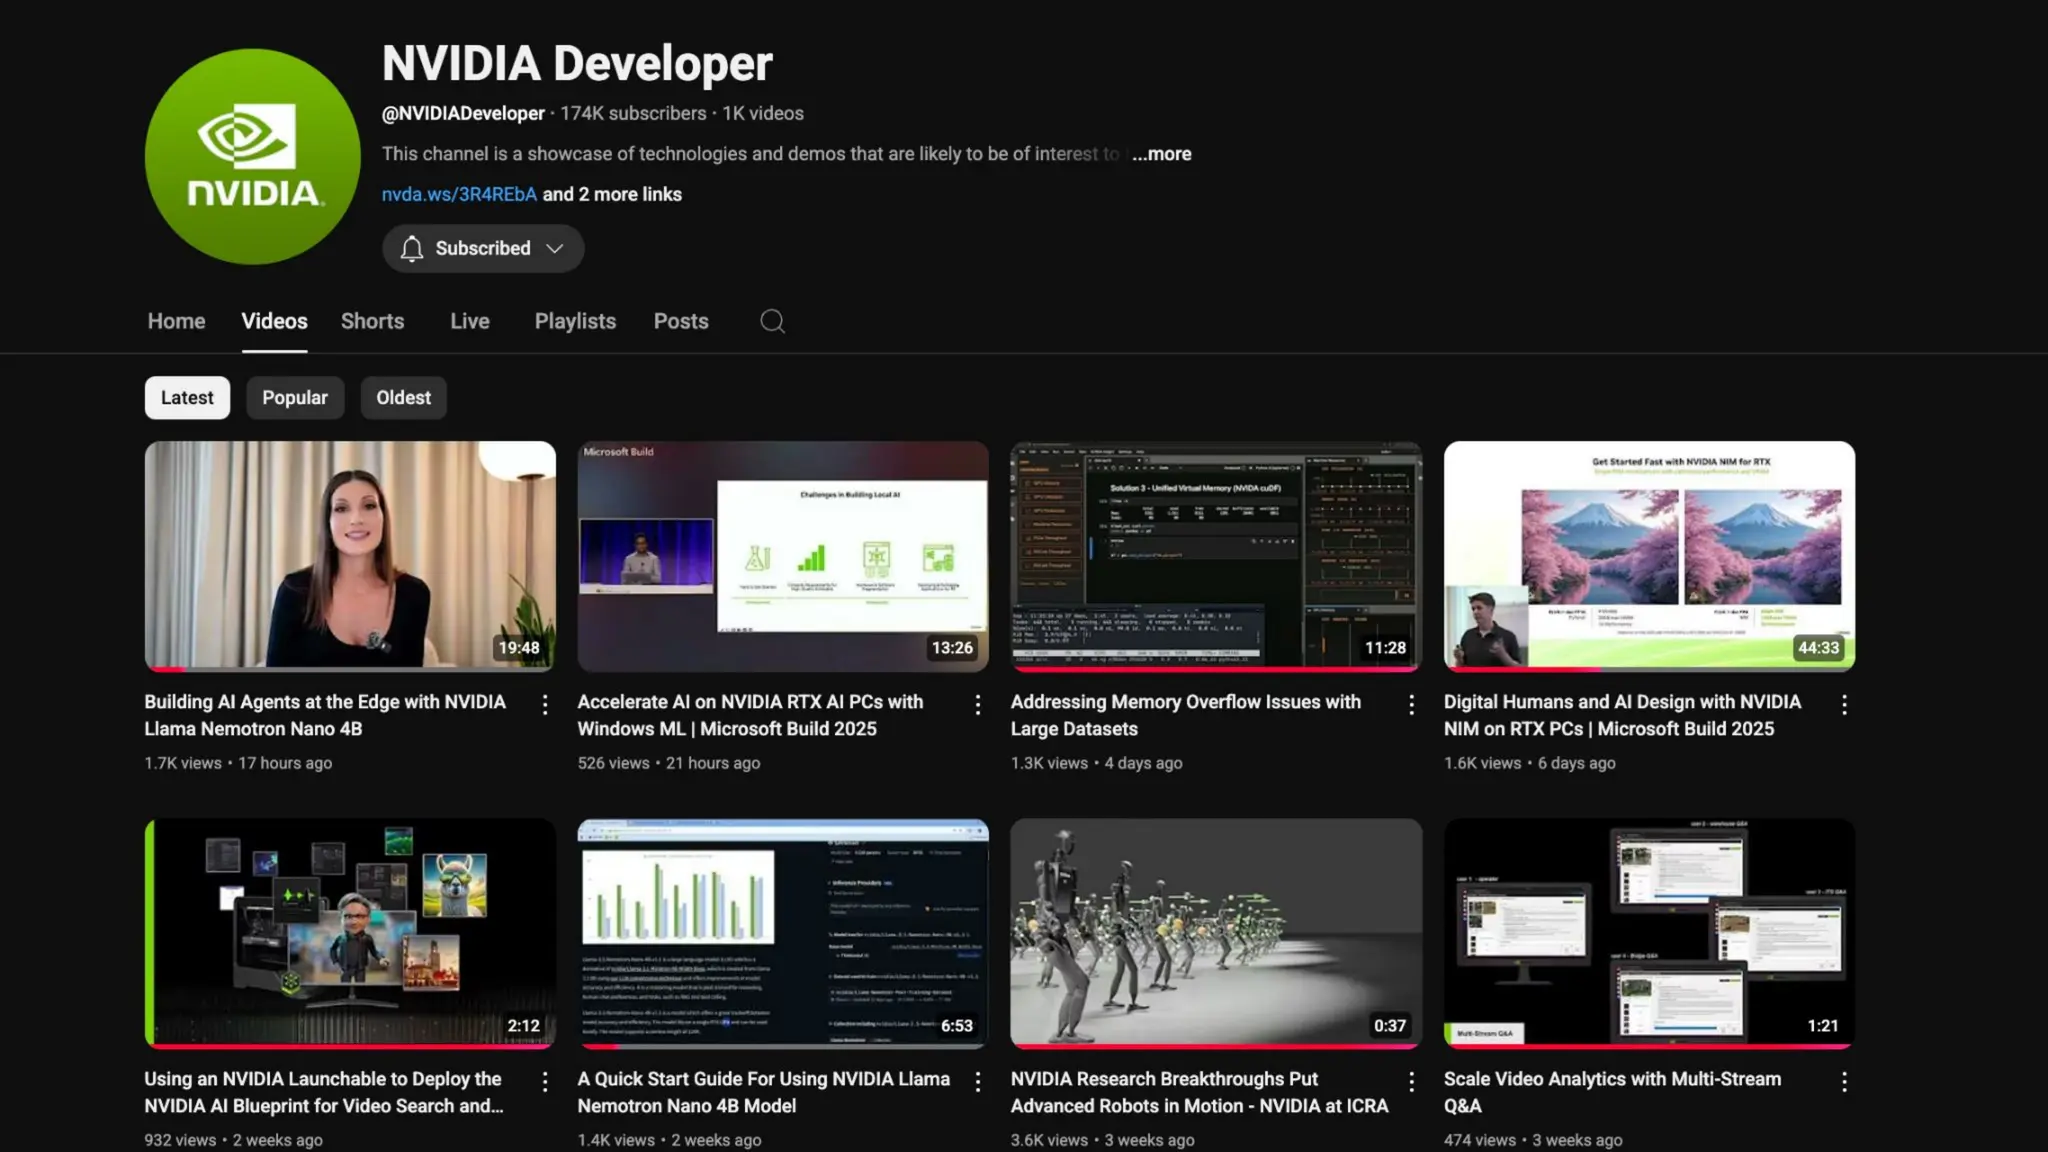Open options for Digital Humans video
Viewport: 2048px width, 1152px height.
click(1844, 705)
